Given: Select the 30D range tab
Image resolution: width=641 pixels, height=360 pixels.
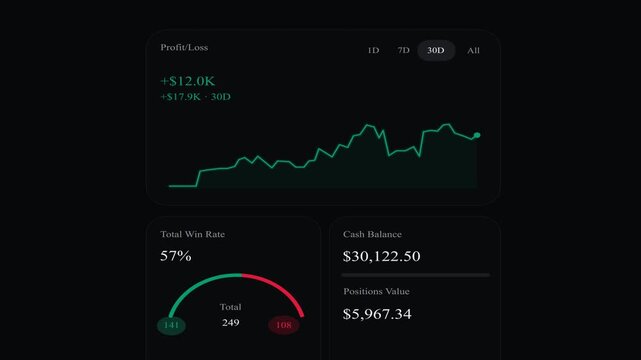Looking at the screenshot, I should (x=436, y=50).
